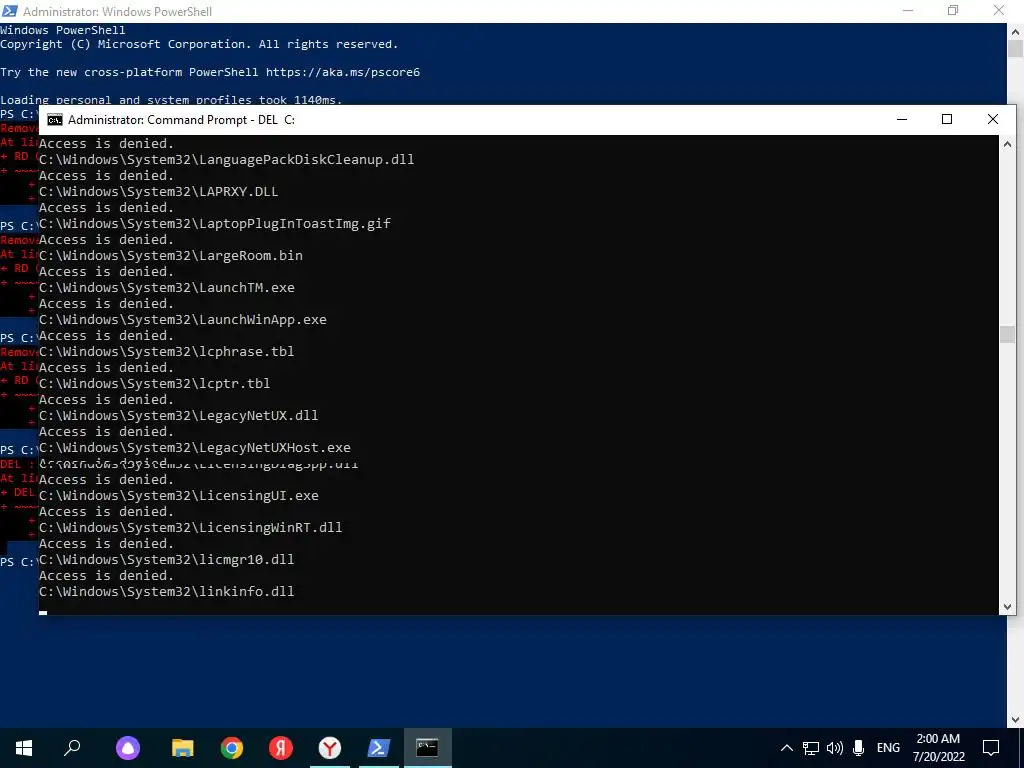Viewport: 1024px width, 768px height.
Task: Click the lcptr.tbl path line
Action: coord(155,383)
